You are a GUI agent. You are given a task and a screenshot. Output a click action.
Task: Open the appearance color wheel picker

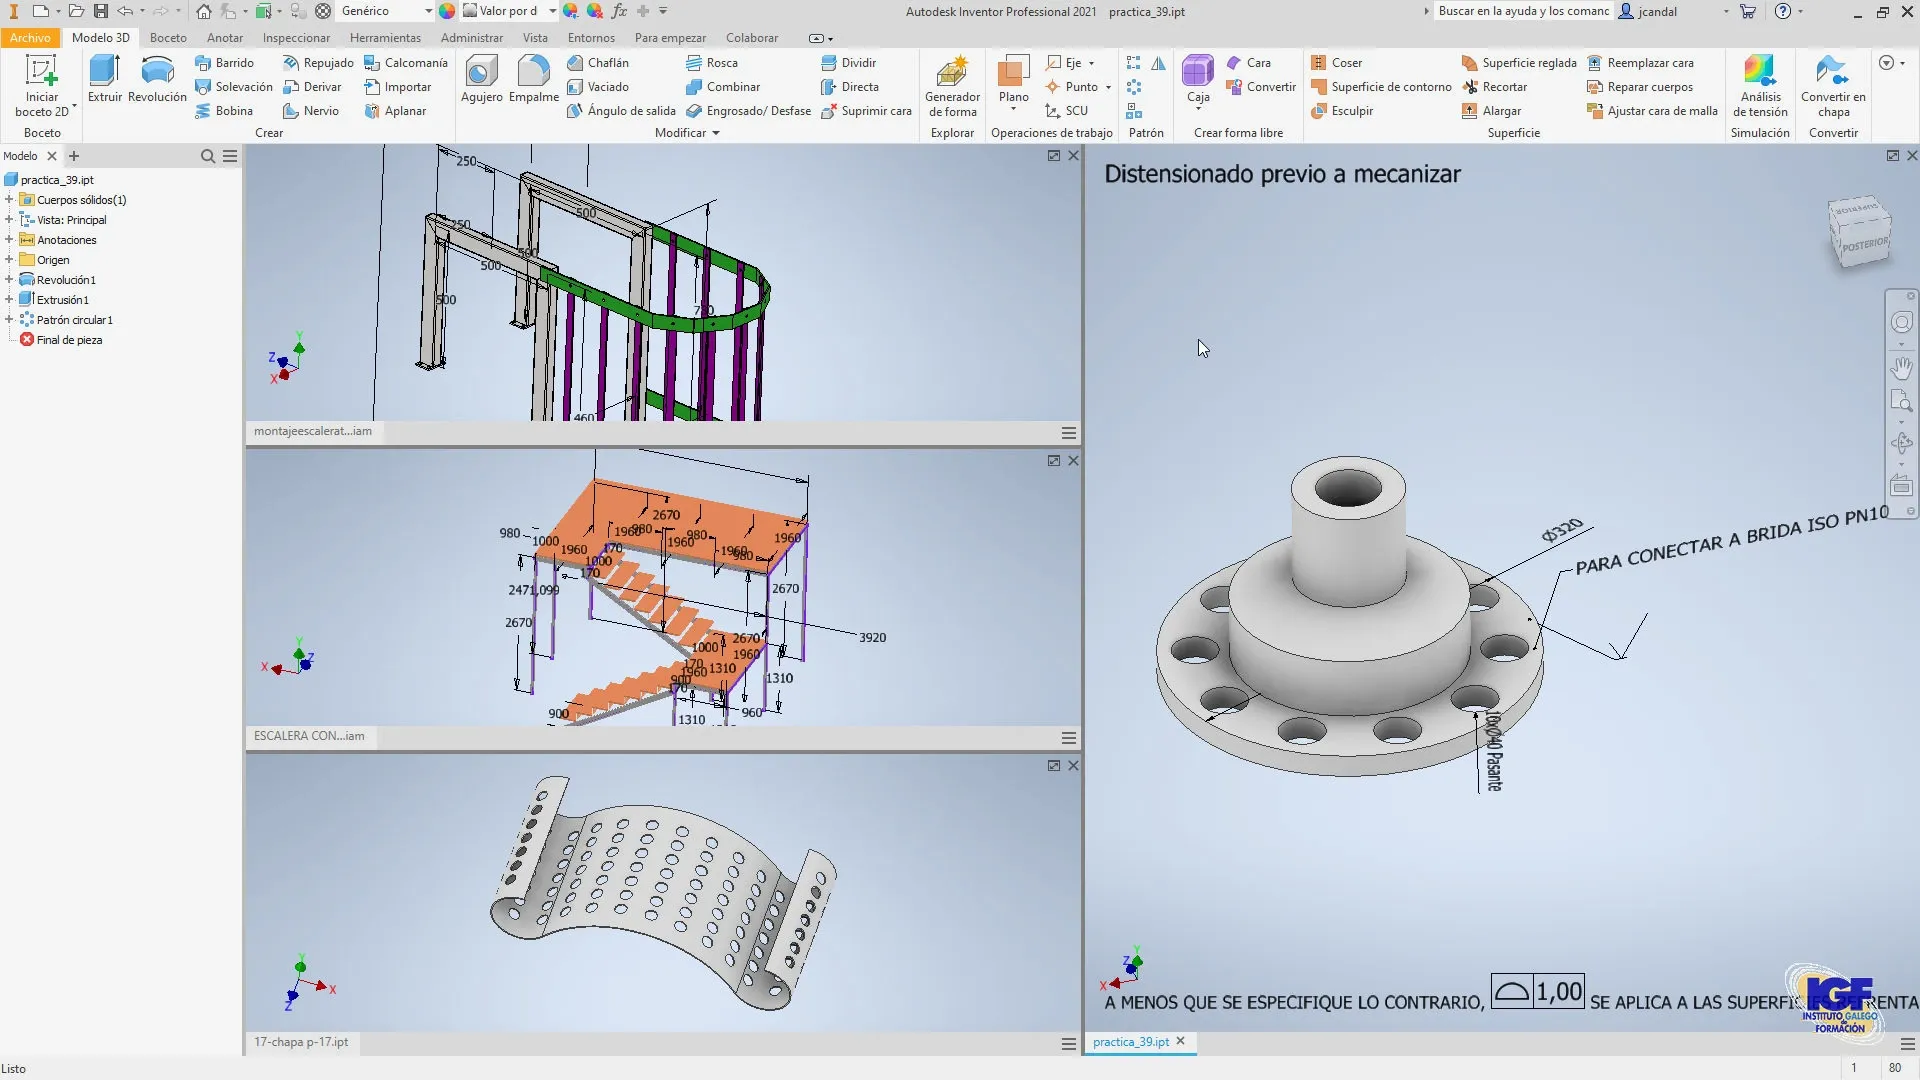447,11
